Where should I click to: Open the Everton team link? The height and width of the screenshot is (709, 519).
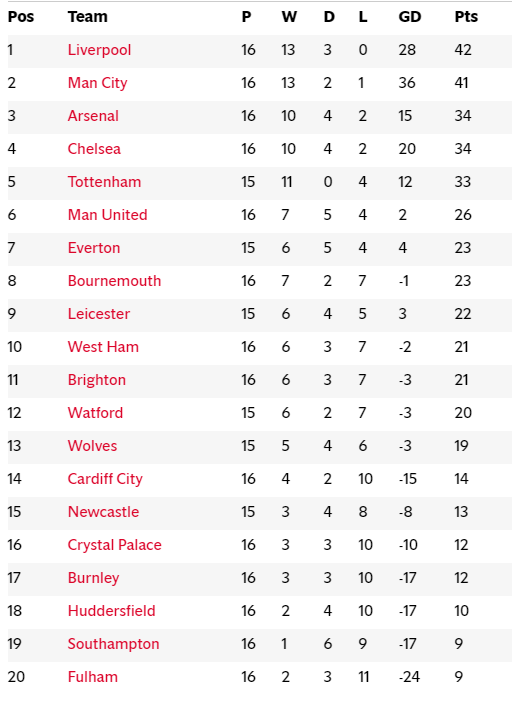[94, 248]
